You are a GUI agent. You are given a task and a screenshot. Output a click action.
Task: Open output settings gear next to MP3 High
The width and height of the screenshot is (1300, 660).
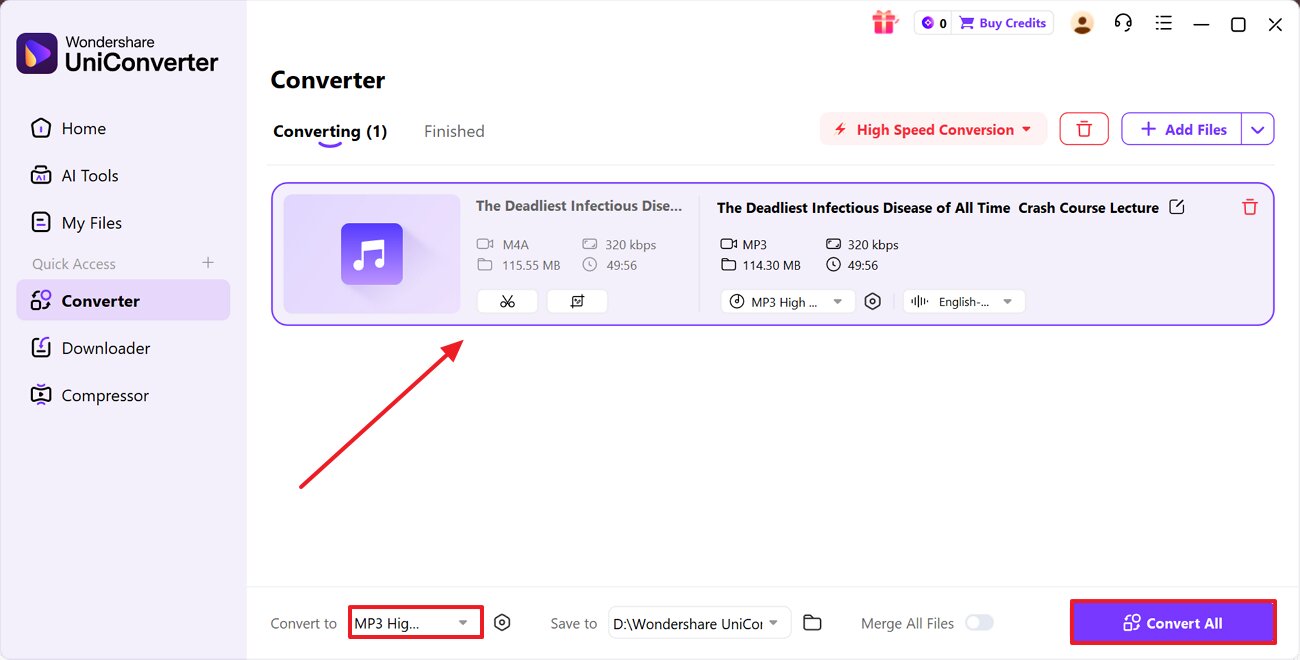tap(873, 301)
